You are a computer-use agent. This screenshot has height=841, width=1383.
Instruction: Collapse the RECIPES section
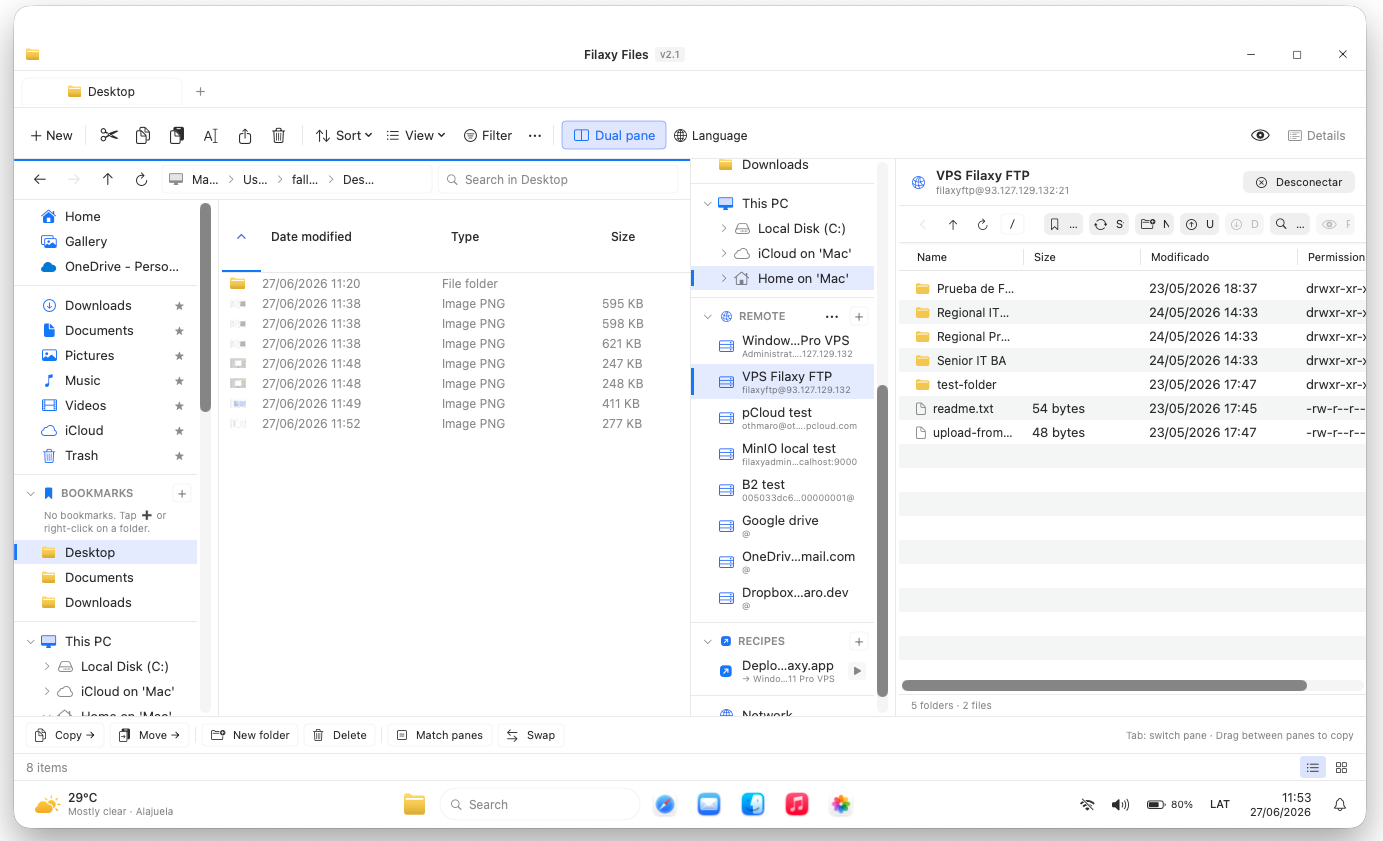pyautogui.click(x=708, y=641)
